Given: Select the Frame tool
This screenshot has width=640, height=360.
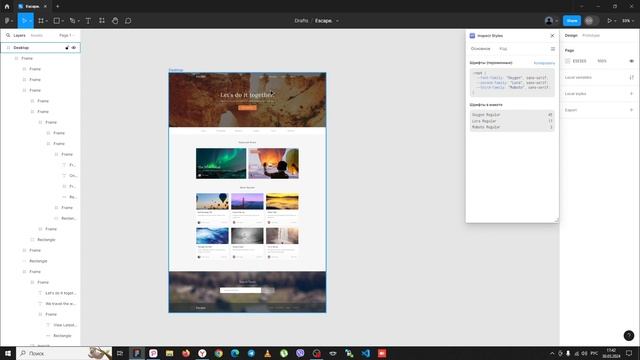Looking at the screenshot, I should (x=41, y=20).
